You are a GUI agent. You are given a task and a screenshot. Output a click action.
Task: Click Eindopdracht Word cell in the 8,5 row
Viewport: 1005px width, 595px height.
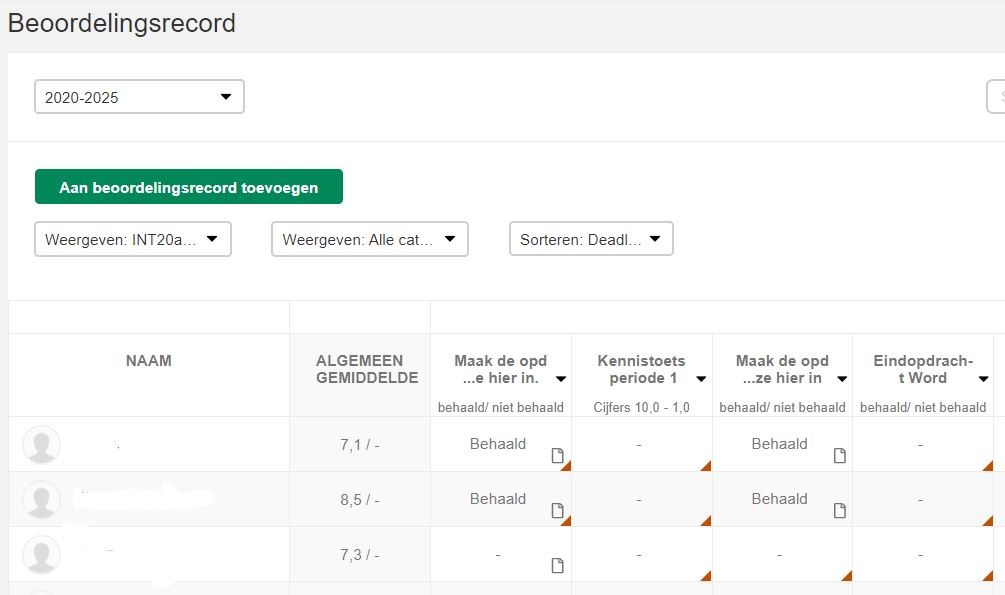pos(923,499)
